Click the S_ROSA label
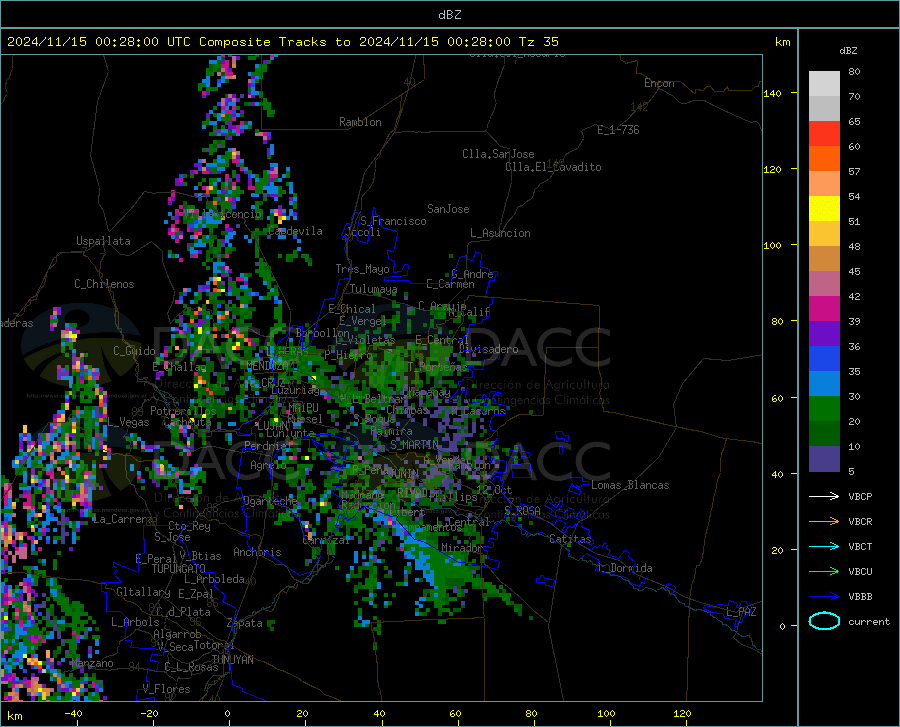Viewport: 900px width, 727px height. click(522, 510)
